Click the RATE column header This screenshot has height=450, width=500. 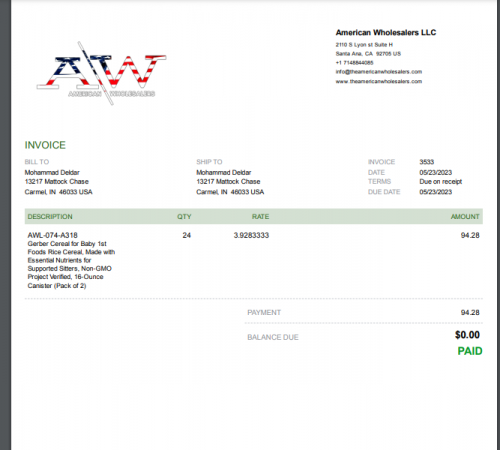click(x=260, y=217)
